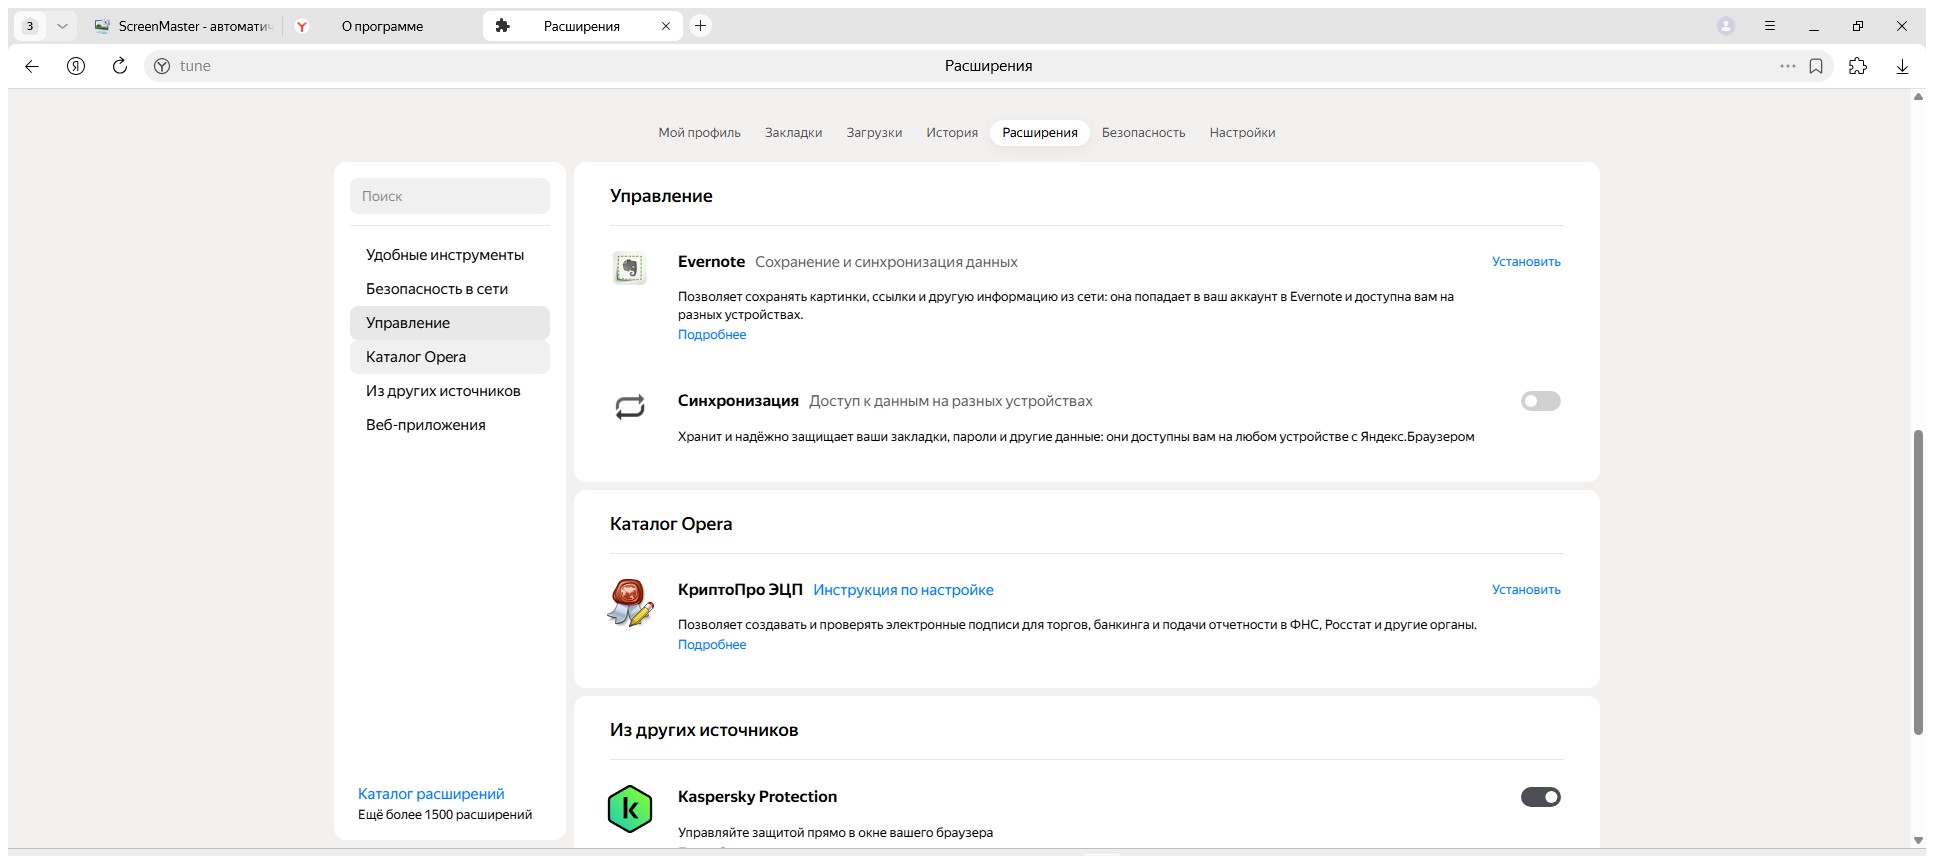Viewport: 1934px width, 856px height.
Task: Click the scrollbar down arrow
Action: pos(1918,840)
